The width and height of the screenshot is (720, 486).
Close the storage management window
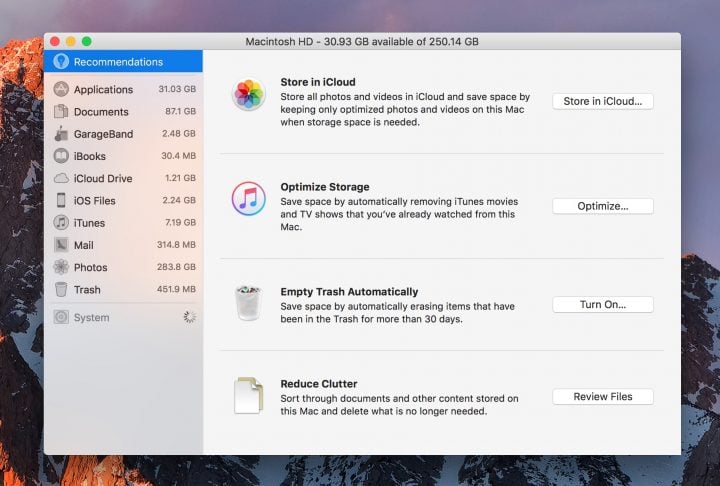point(55,41)
